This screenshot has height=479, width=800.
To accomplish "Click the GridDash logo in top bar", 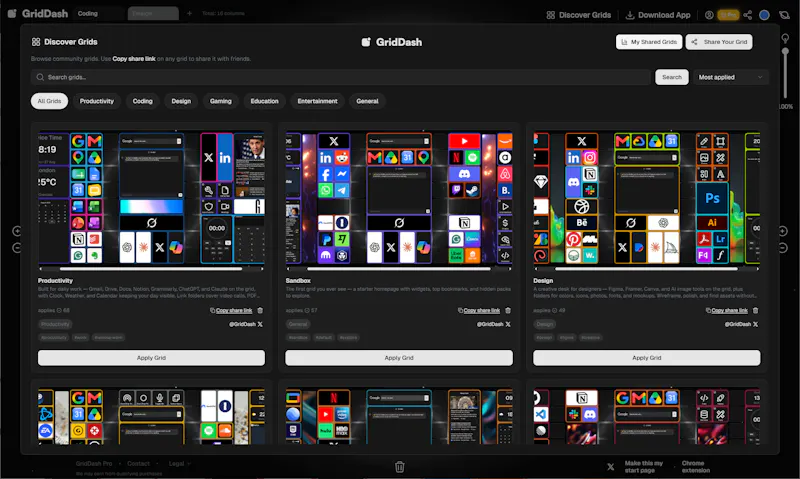I will coord(38,14).
